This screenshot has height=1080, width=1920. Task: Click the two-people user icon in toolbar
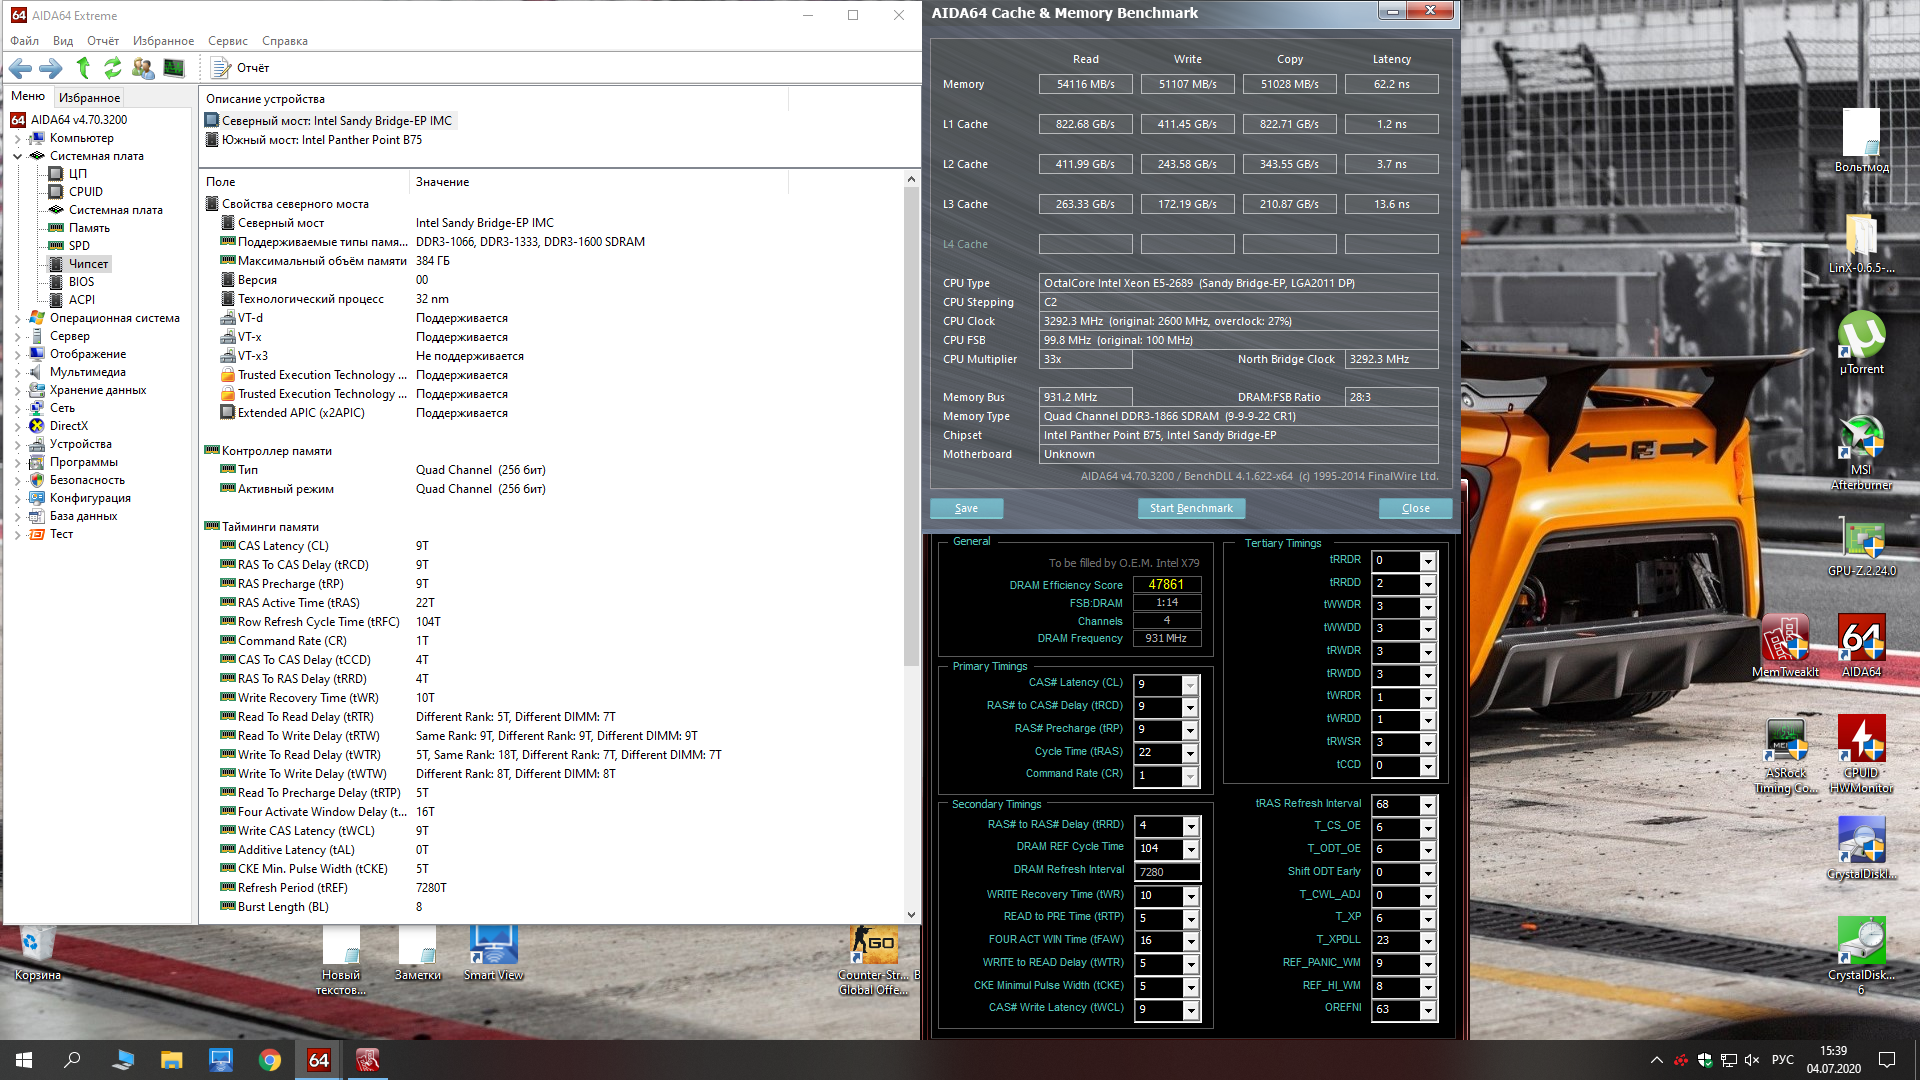coord(143,68)
